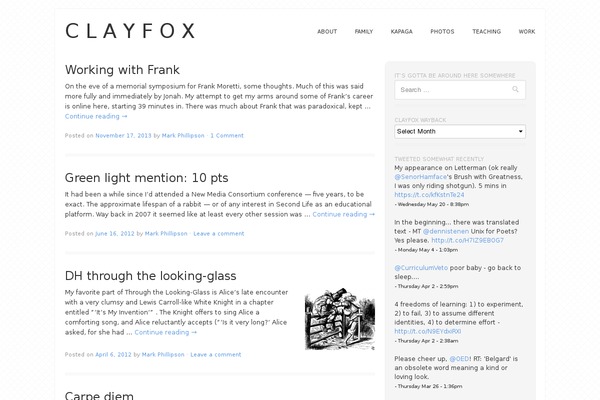Image resolution: width=600 pixels, height=400 pixels.
Task: Open the ABOUT menu item
Action: [x=327, y=31]
